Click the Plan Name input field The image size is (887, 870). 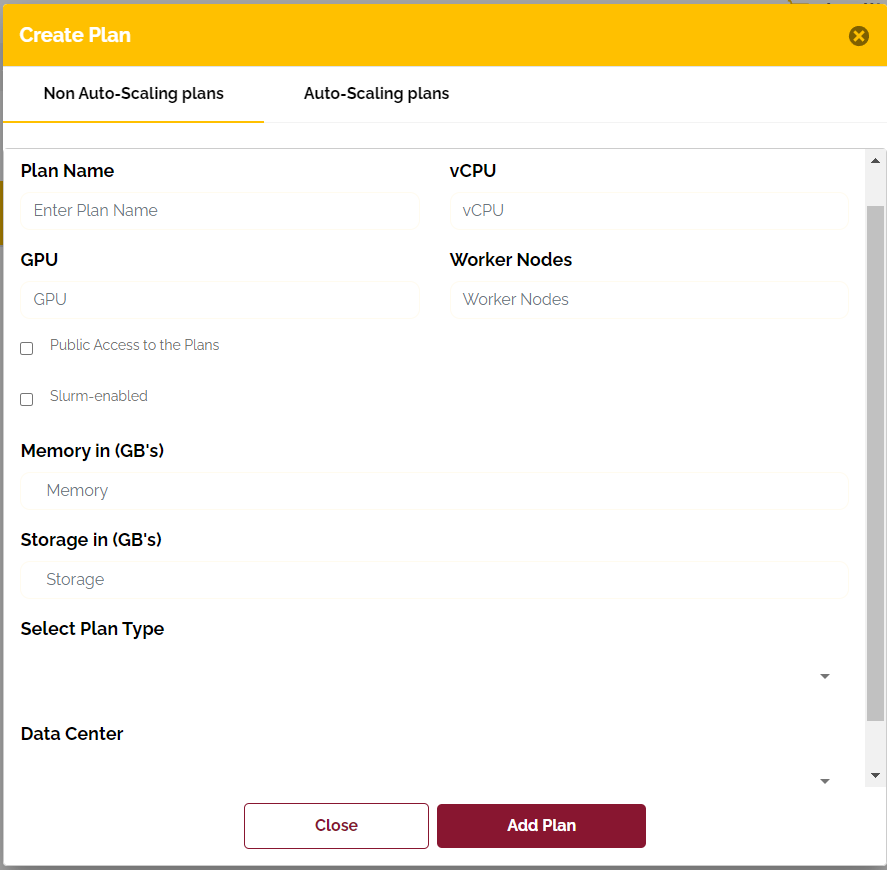click(220, 211)
